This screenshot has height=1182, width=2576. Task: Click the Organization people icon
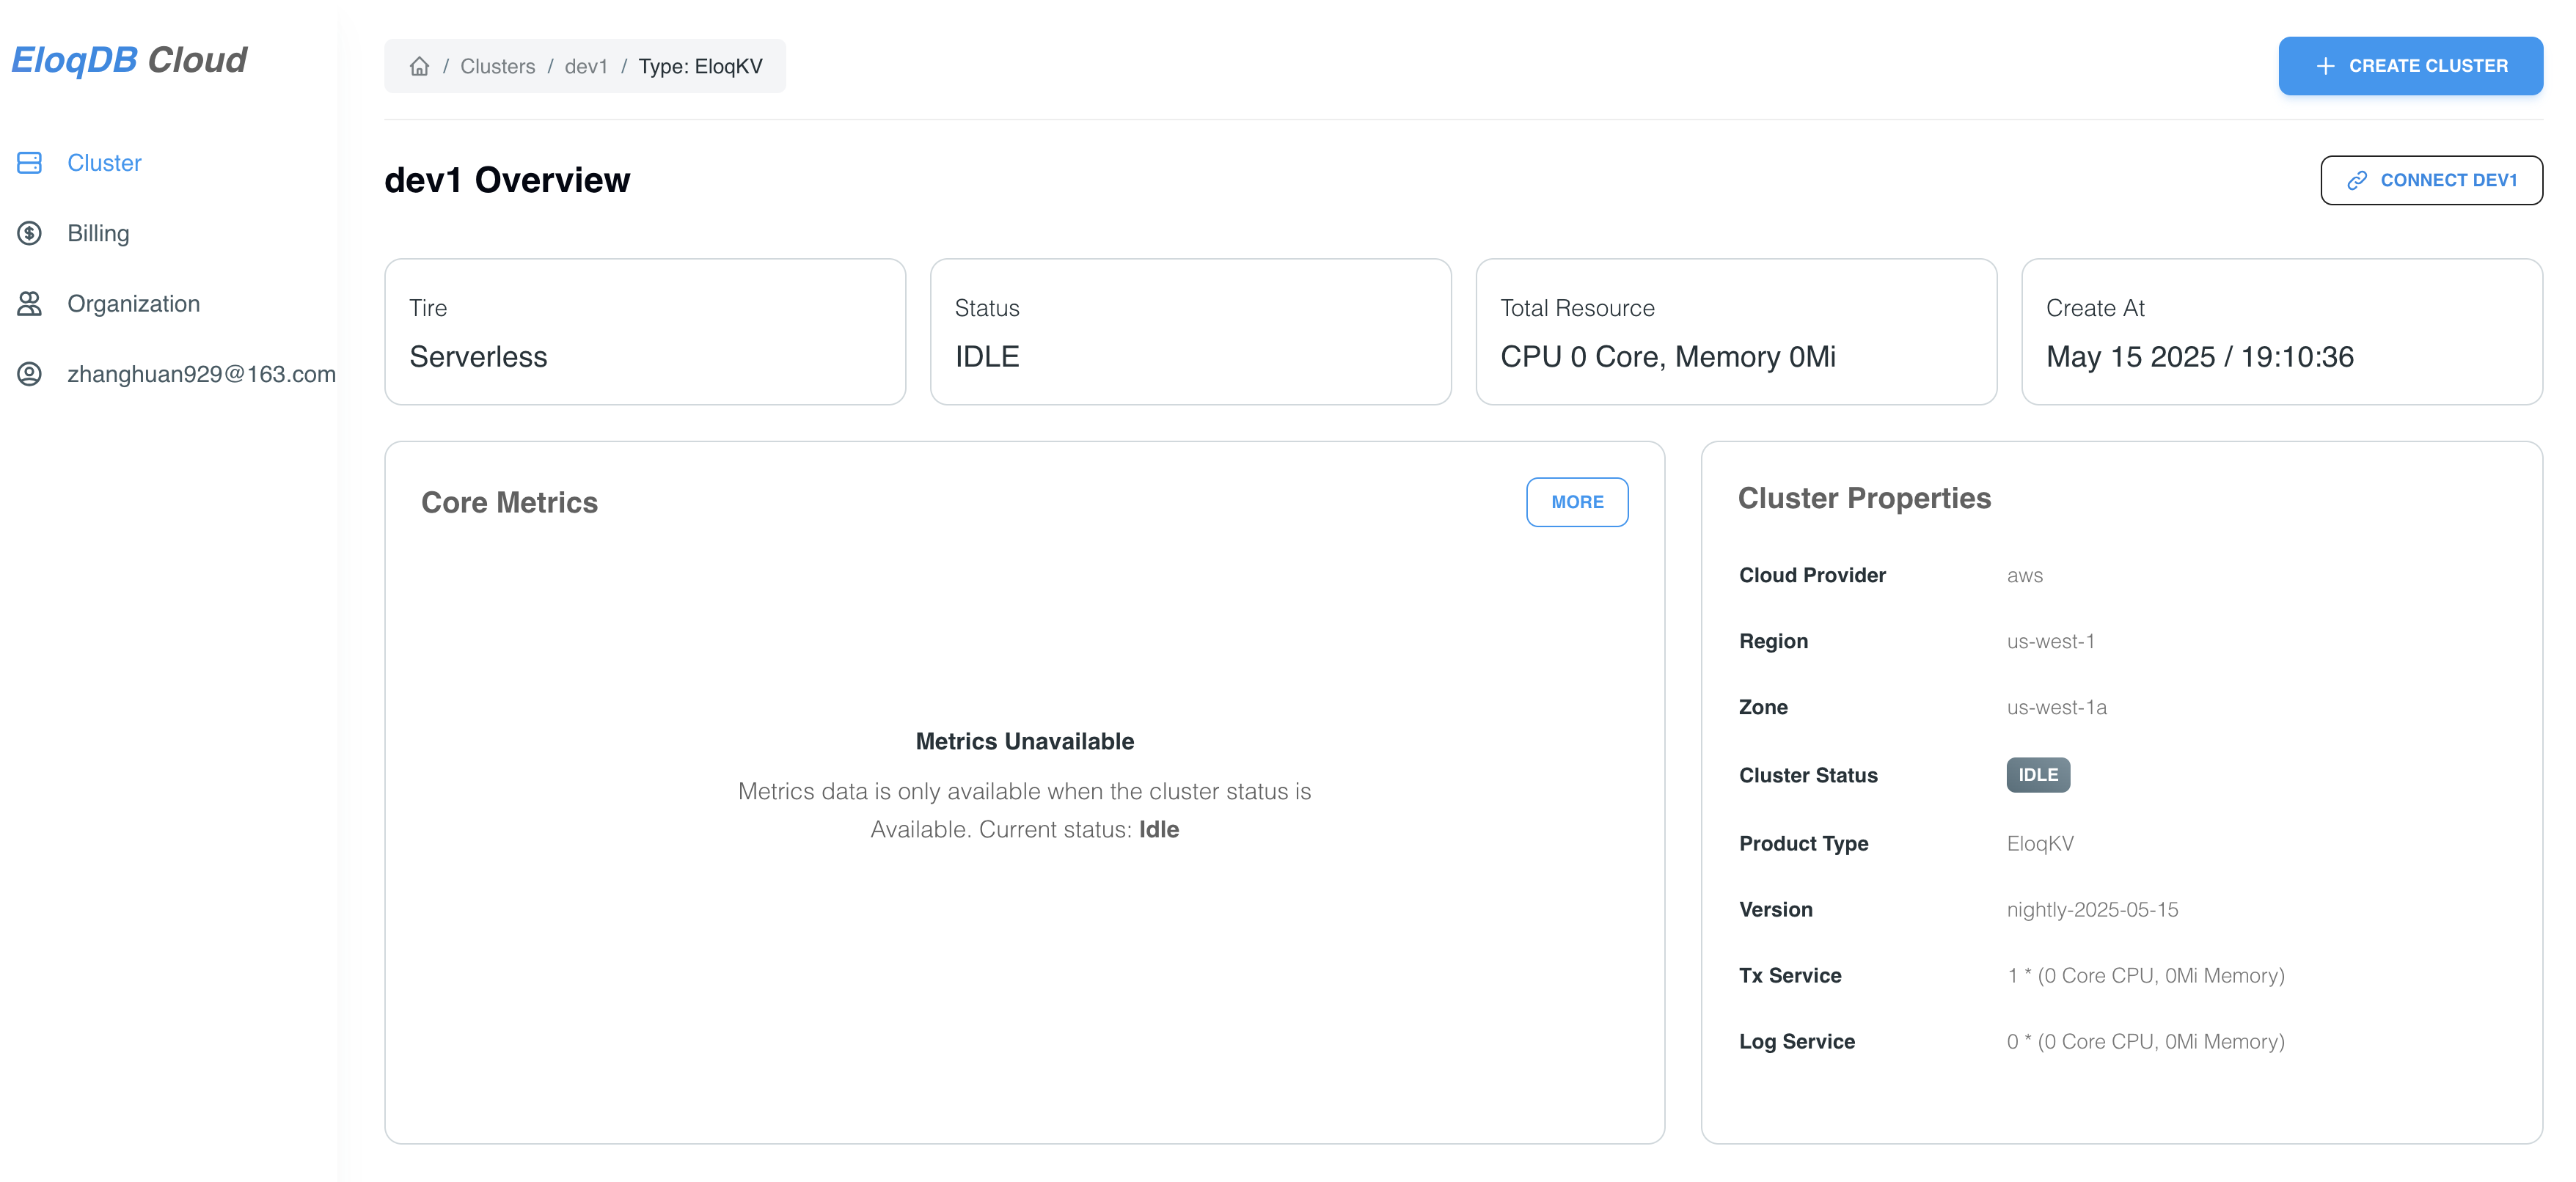(29, 303)
